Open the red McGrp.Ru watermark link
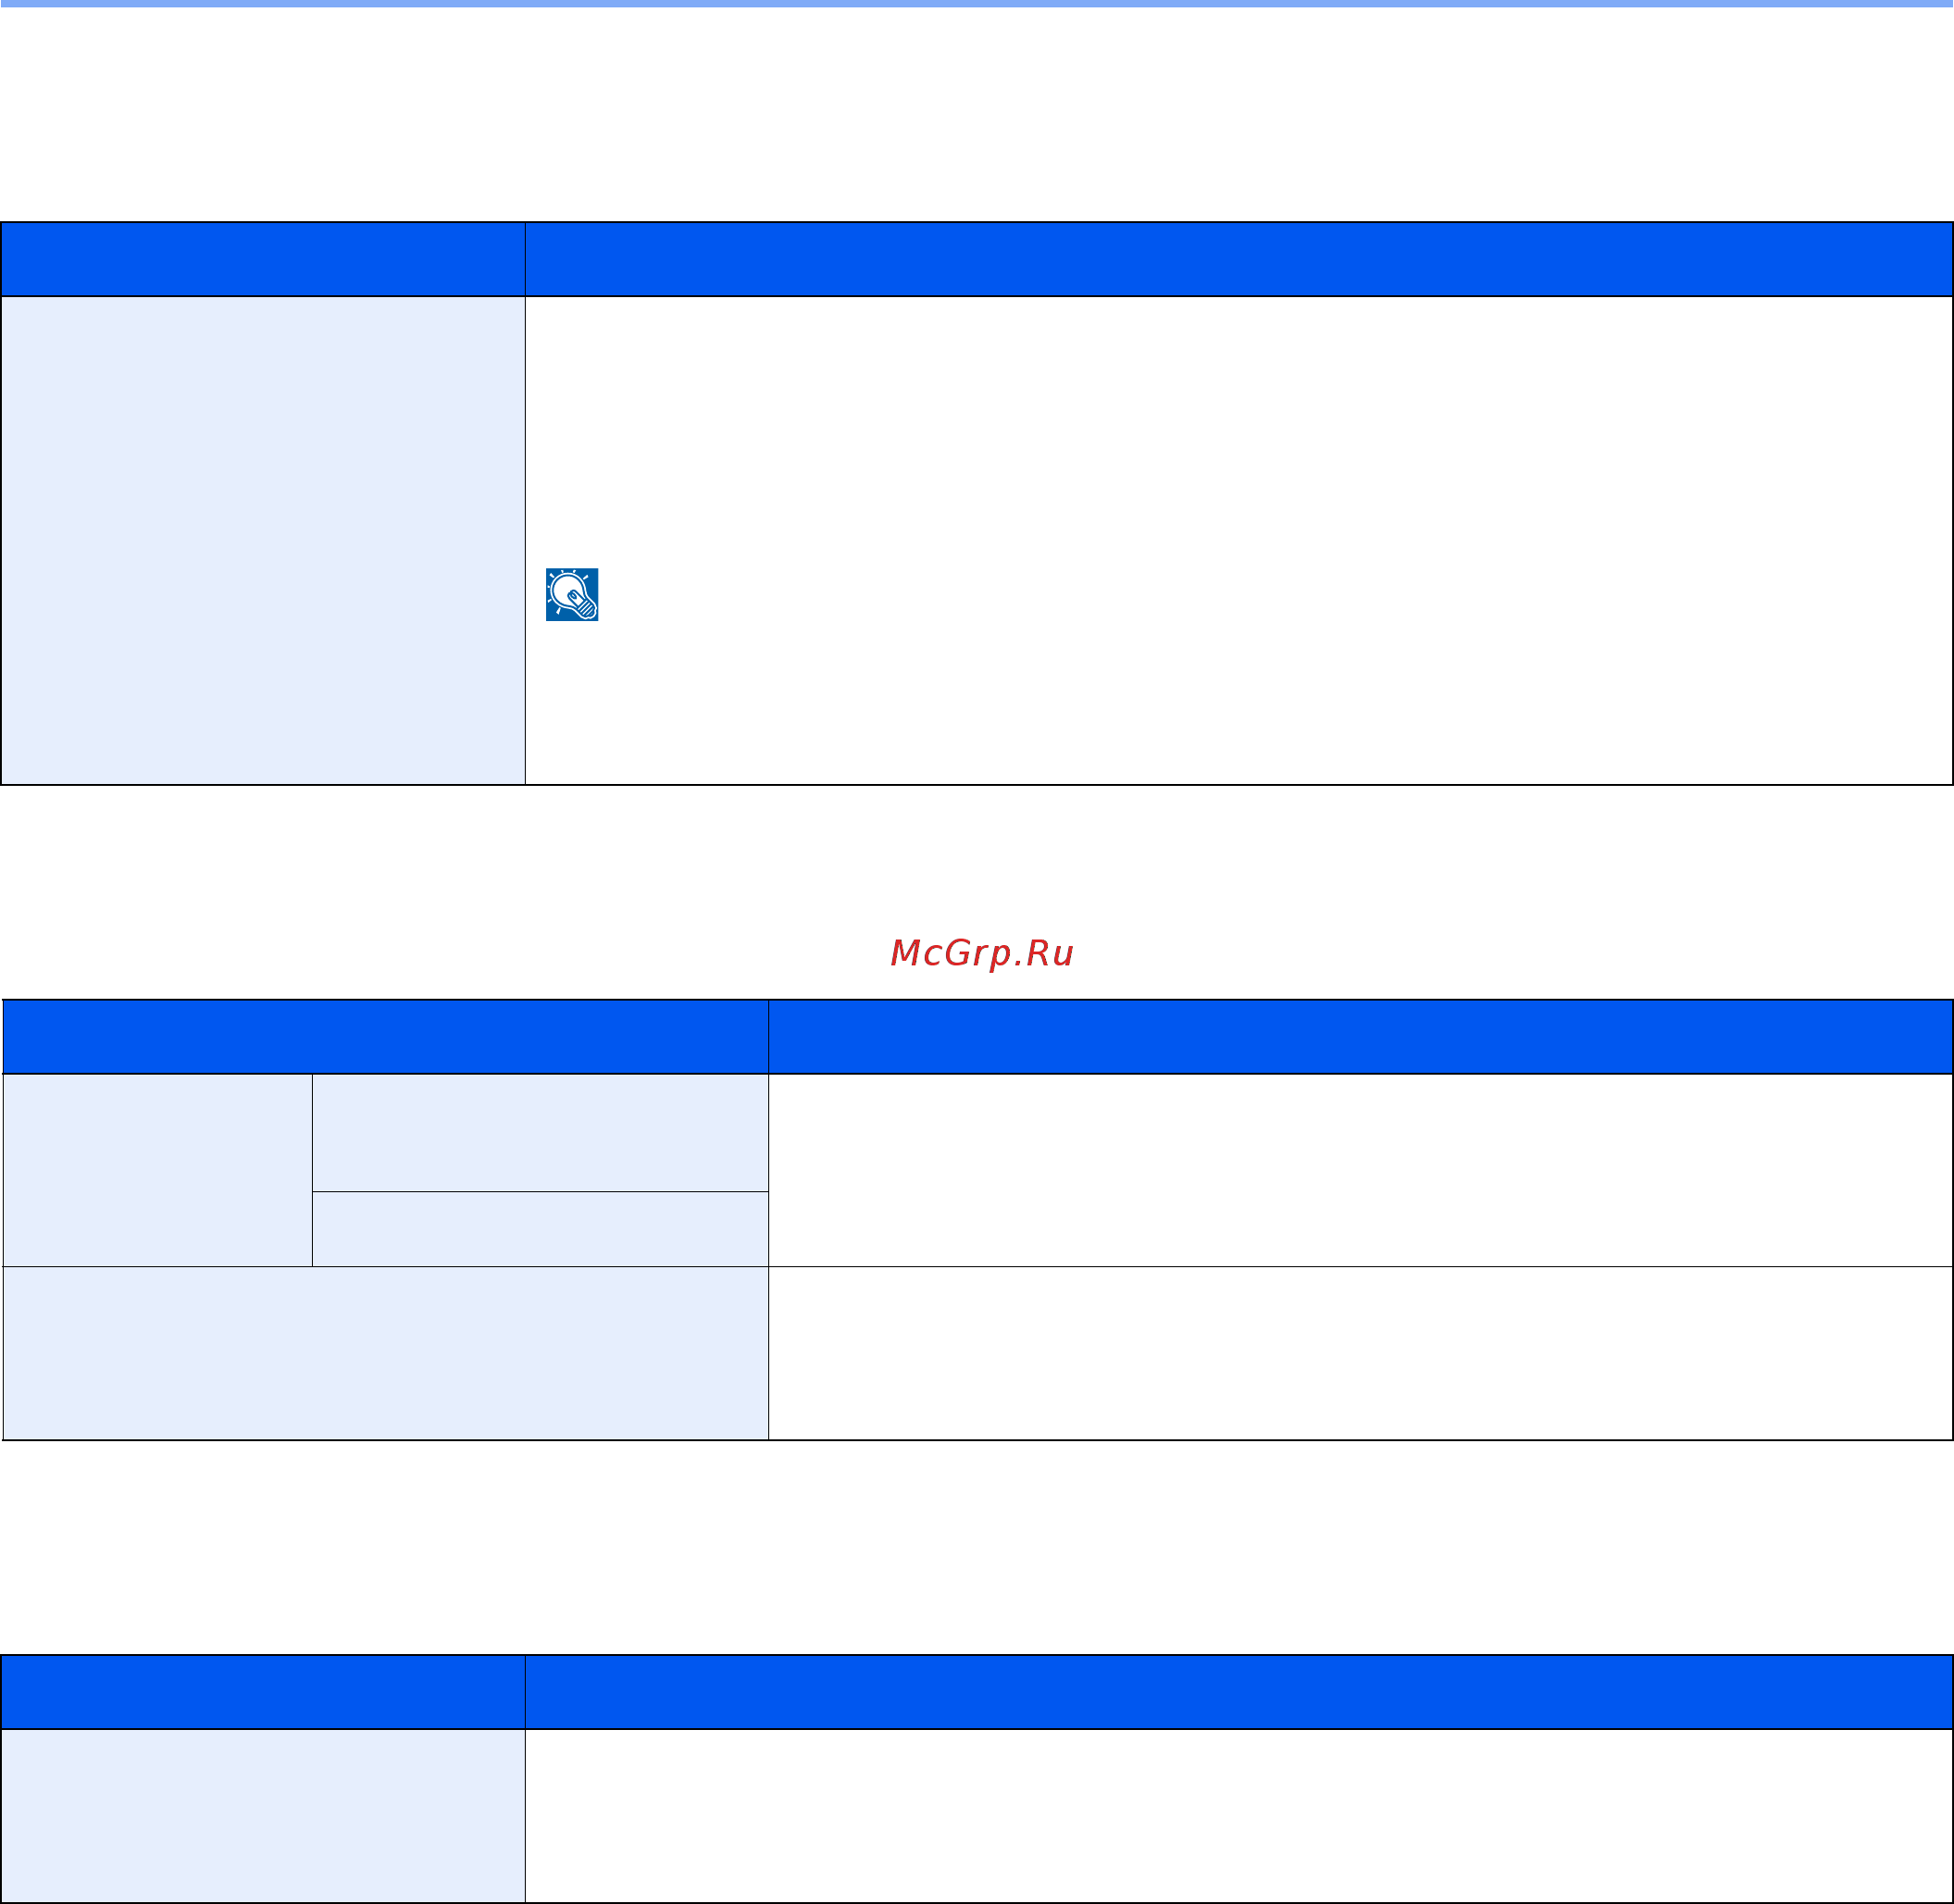This screenshot has height=1904, width=1954. point(981,953)
